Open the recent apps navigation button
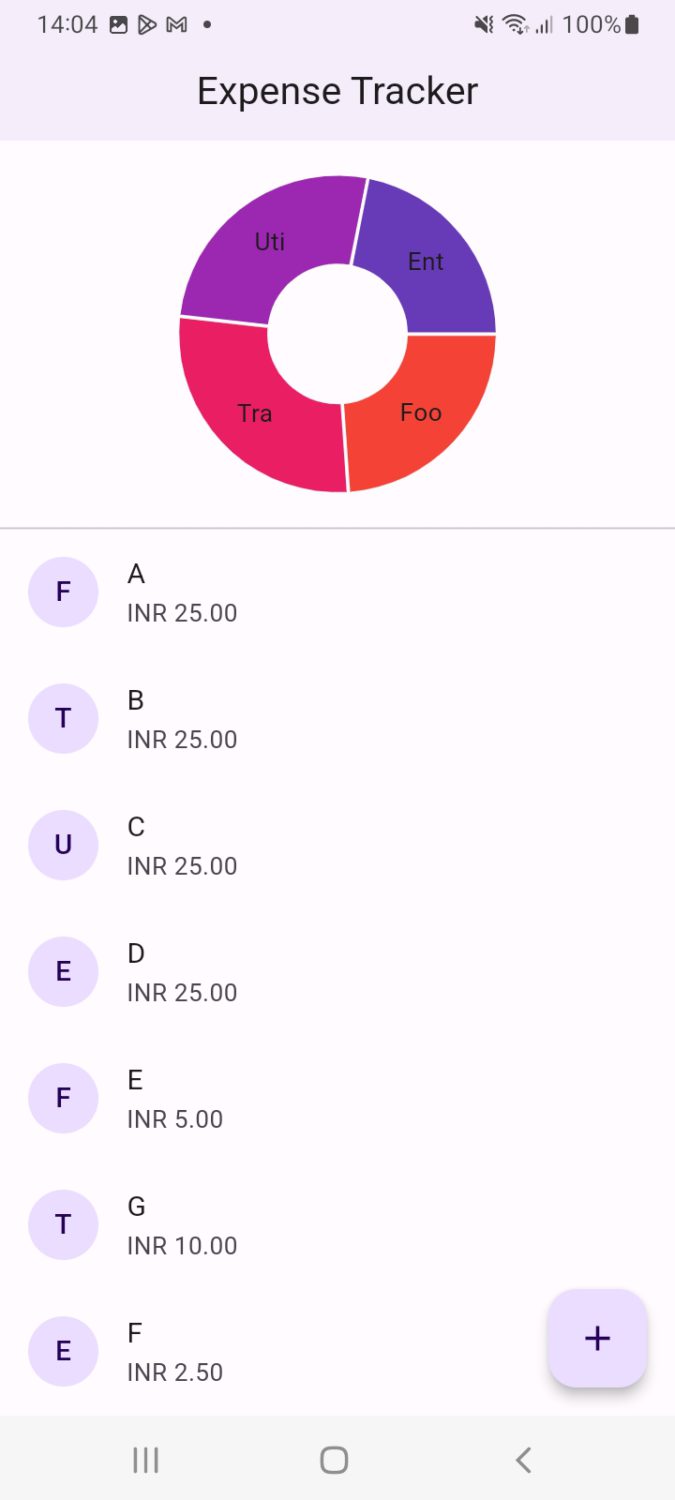 (146, 1460)
